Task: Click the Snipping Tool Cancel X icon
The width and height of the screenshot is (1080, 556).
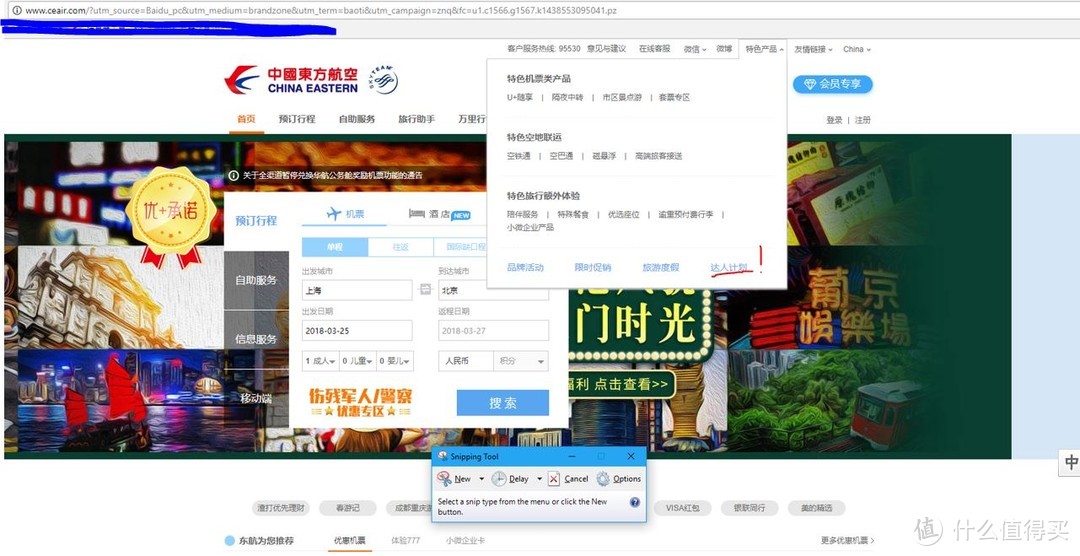Action: tap(554, 479)
